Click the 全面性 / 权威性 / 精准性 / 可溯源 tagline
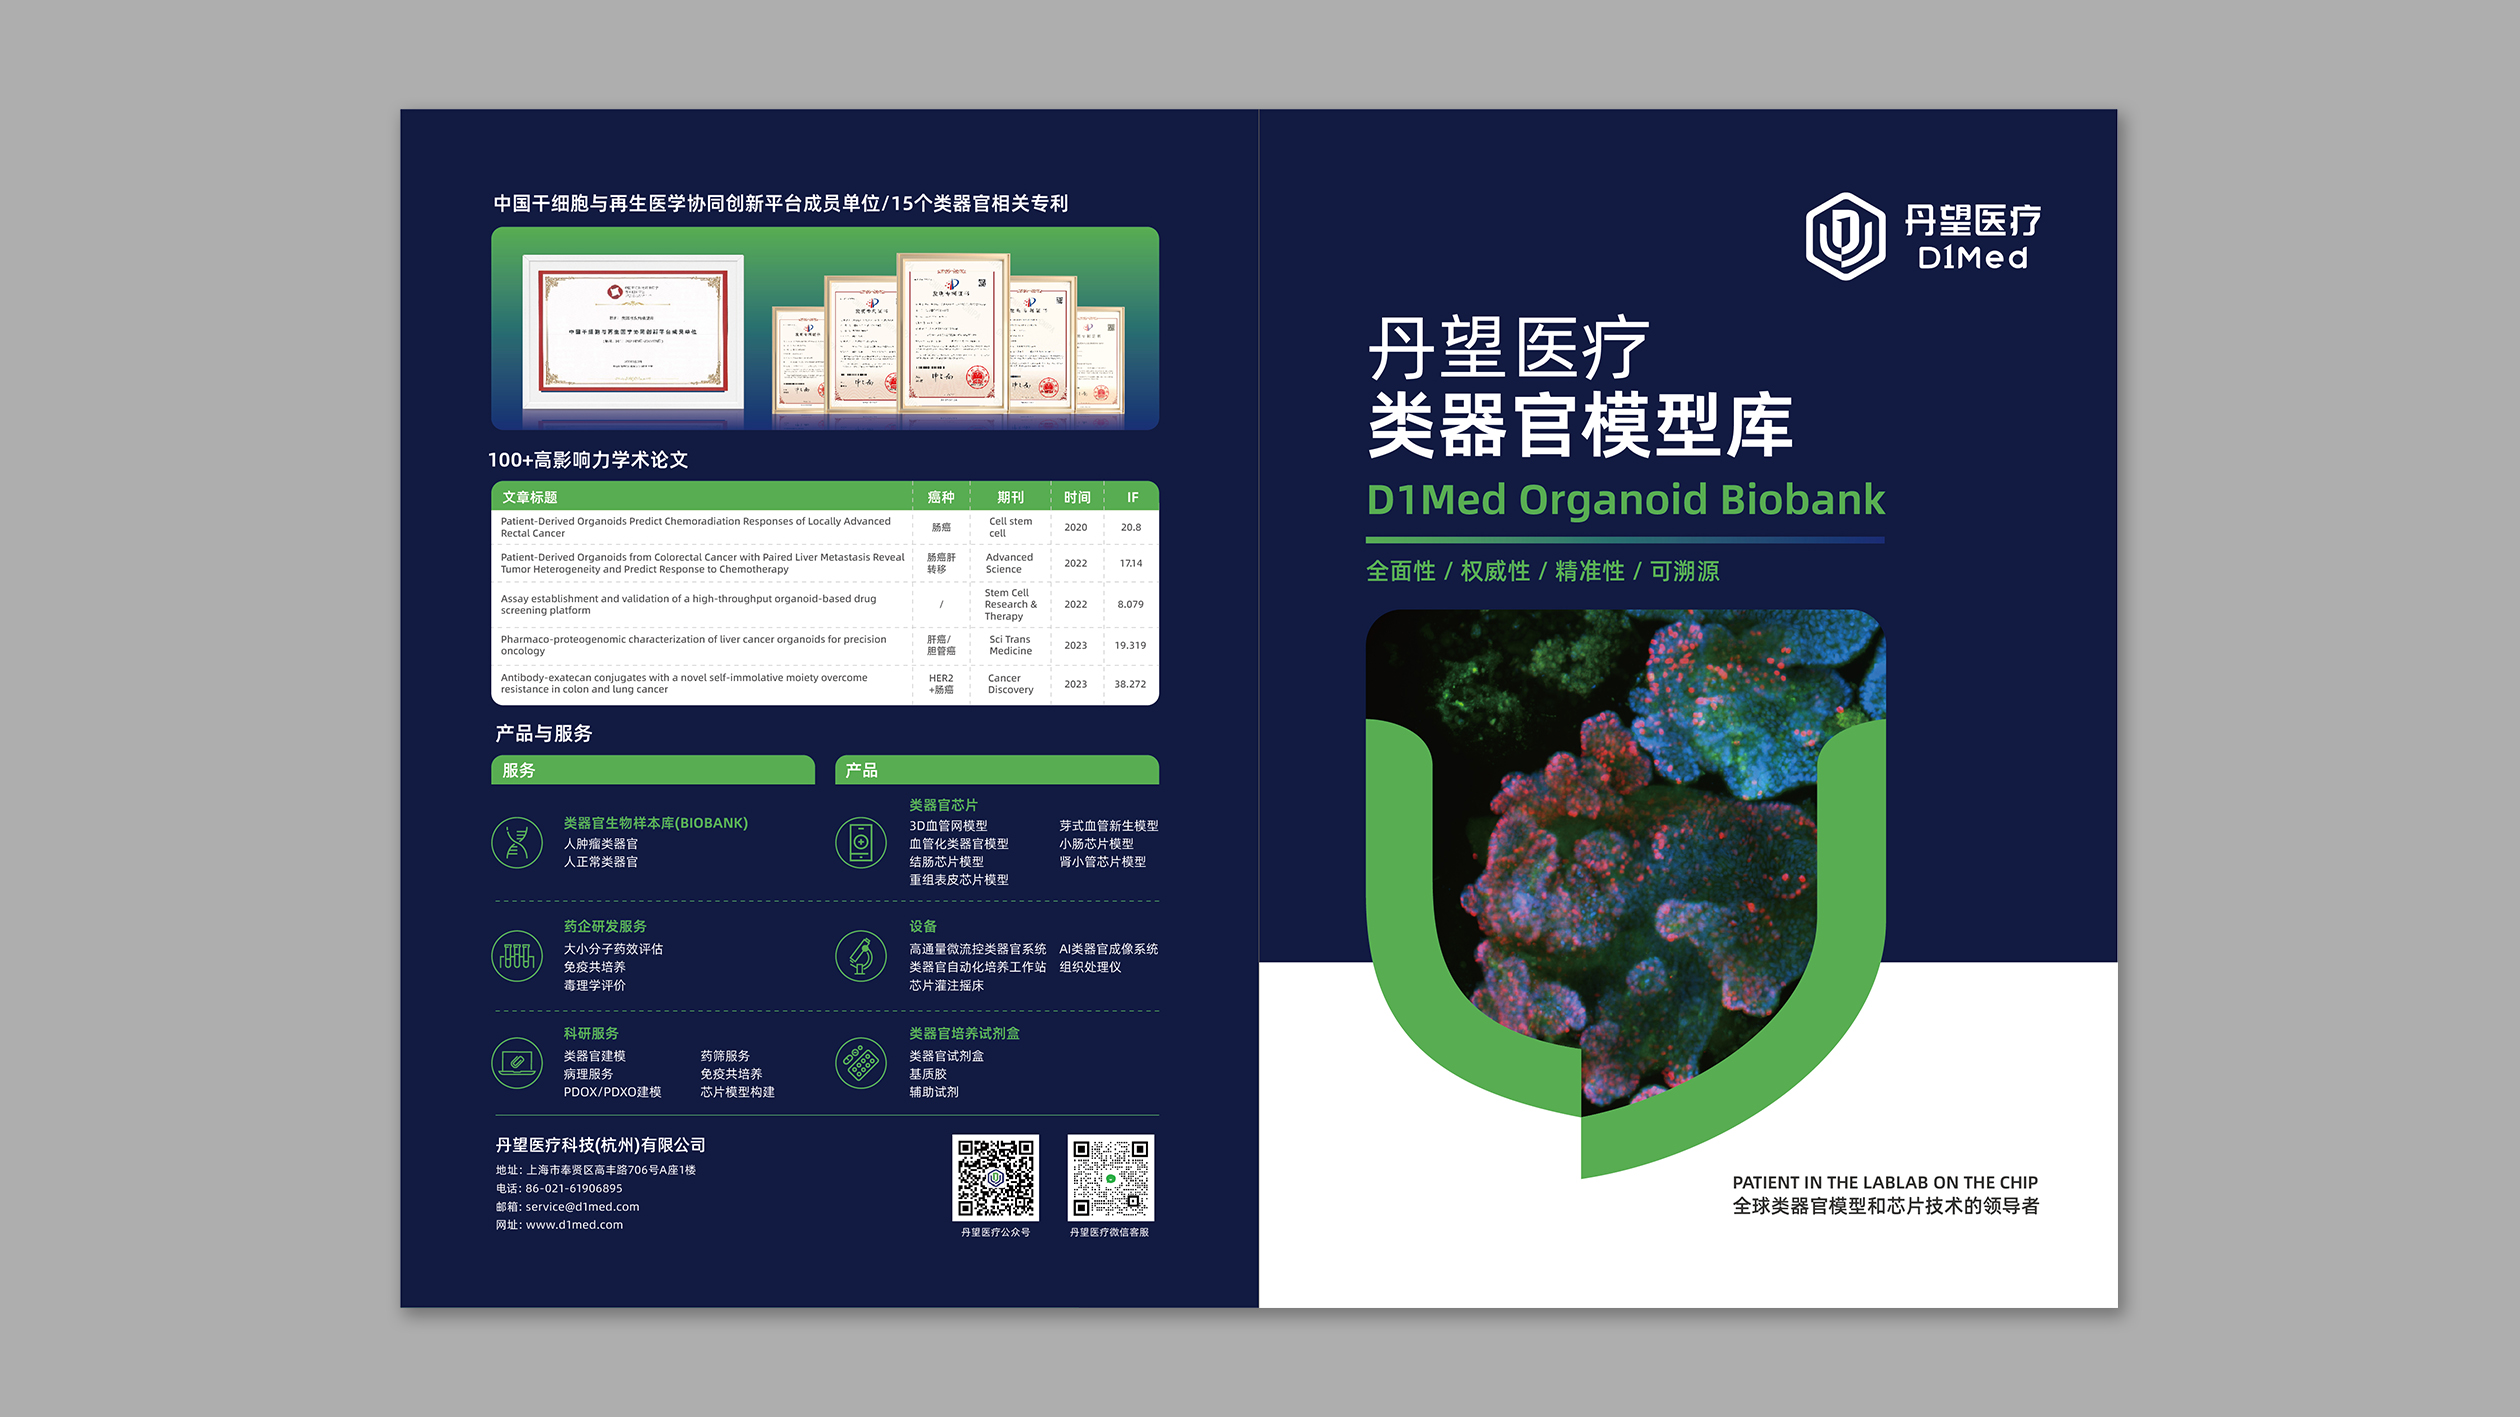The height and width of the screenshot is (1417, 2520). (1543, 571)
